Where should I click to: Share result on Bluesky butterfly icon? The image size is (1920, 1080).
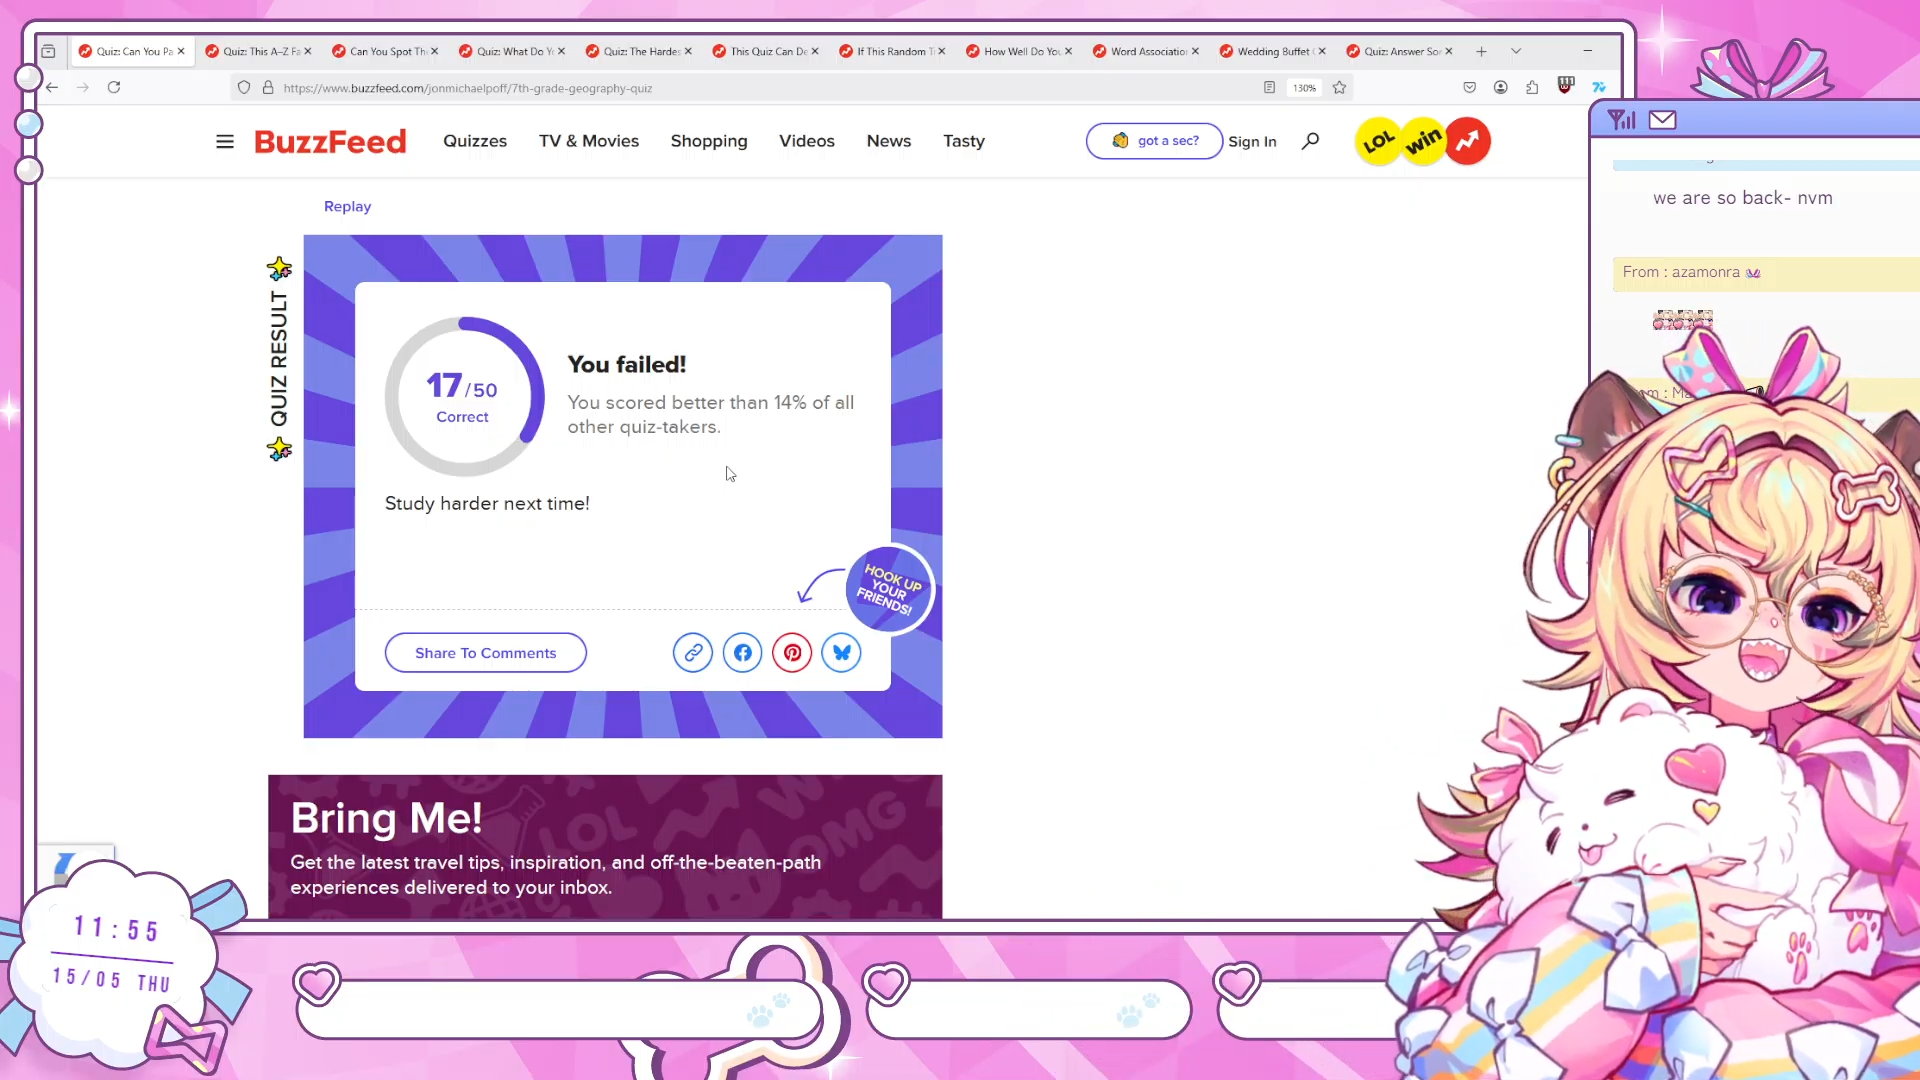841,653
